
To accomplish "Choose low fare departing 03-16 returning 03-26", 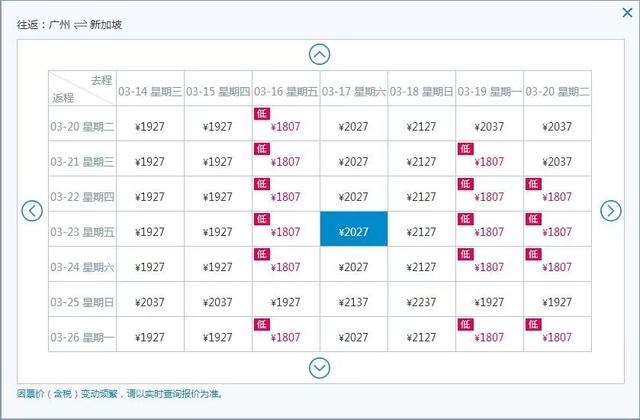I will coord(286,334).
